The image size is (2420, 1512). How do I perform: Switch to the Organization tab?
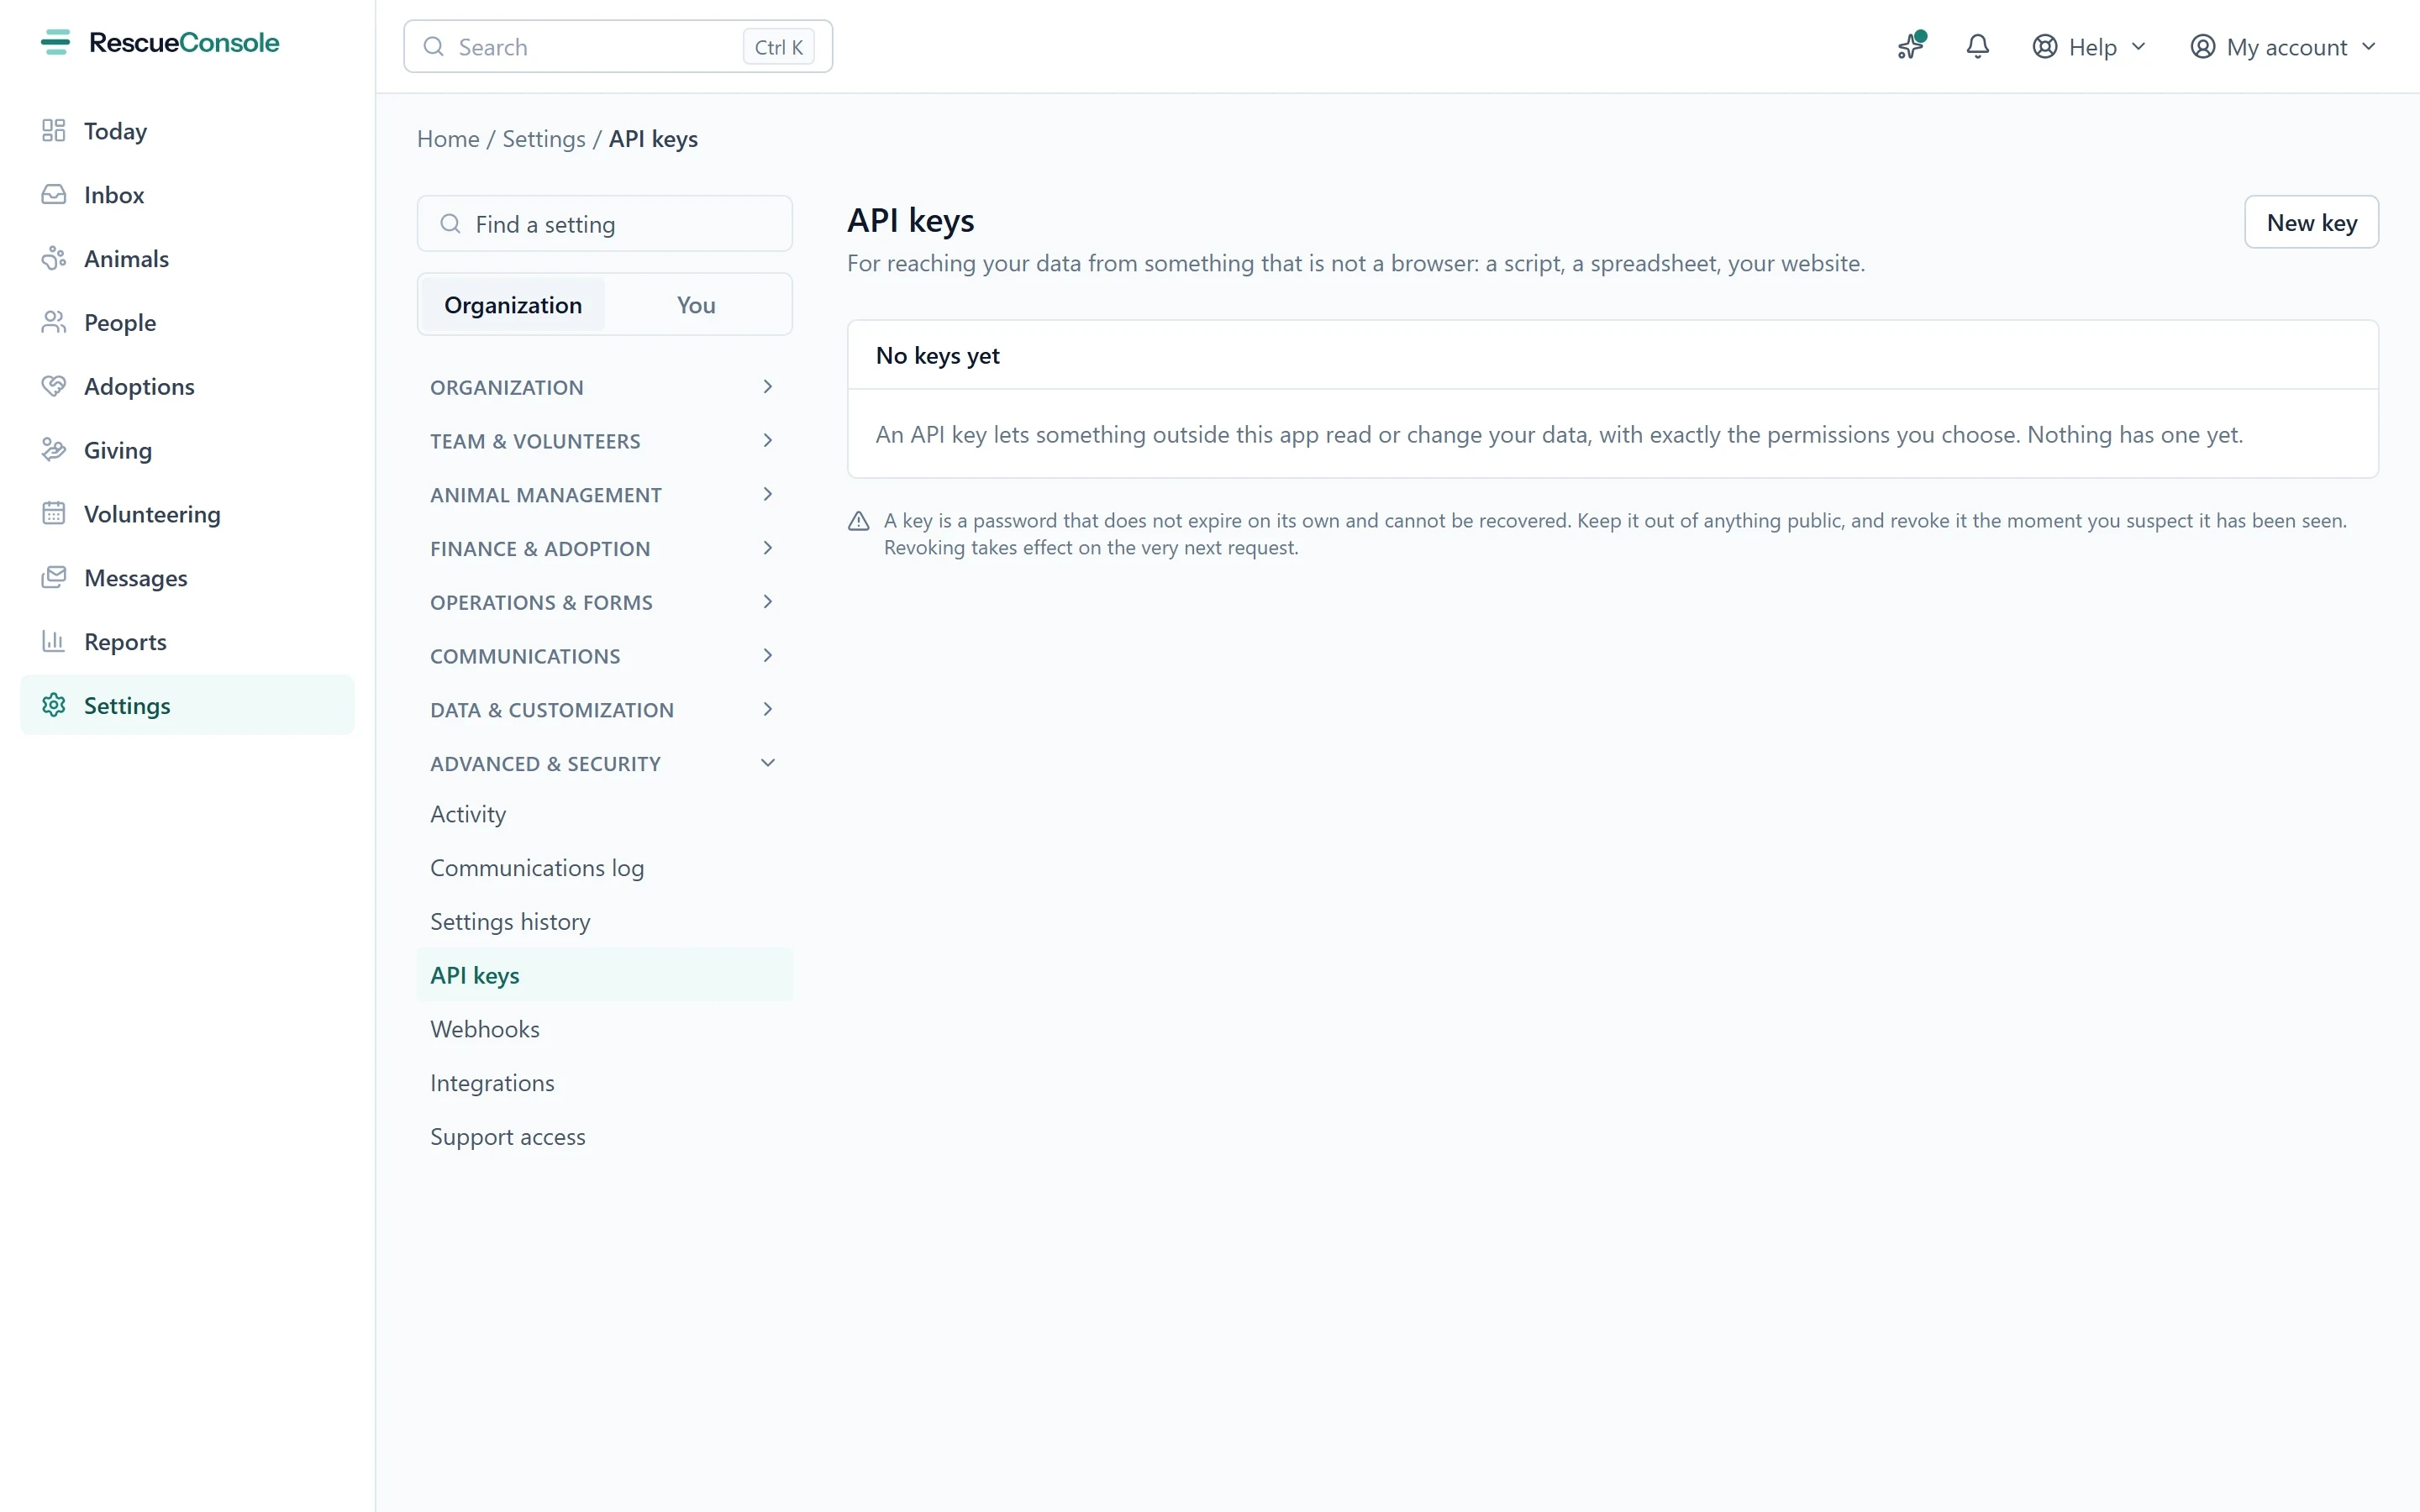pyautogui.click(x=513, y=305)
